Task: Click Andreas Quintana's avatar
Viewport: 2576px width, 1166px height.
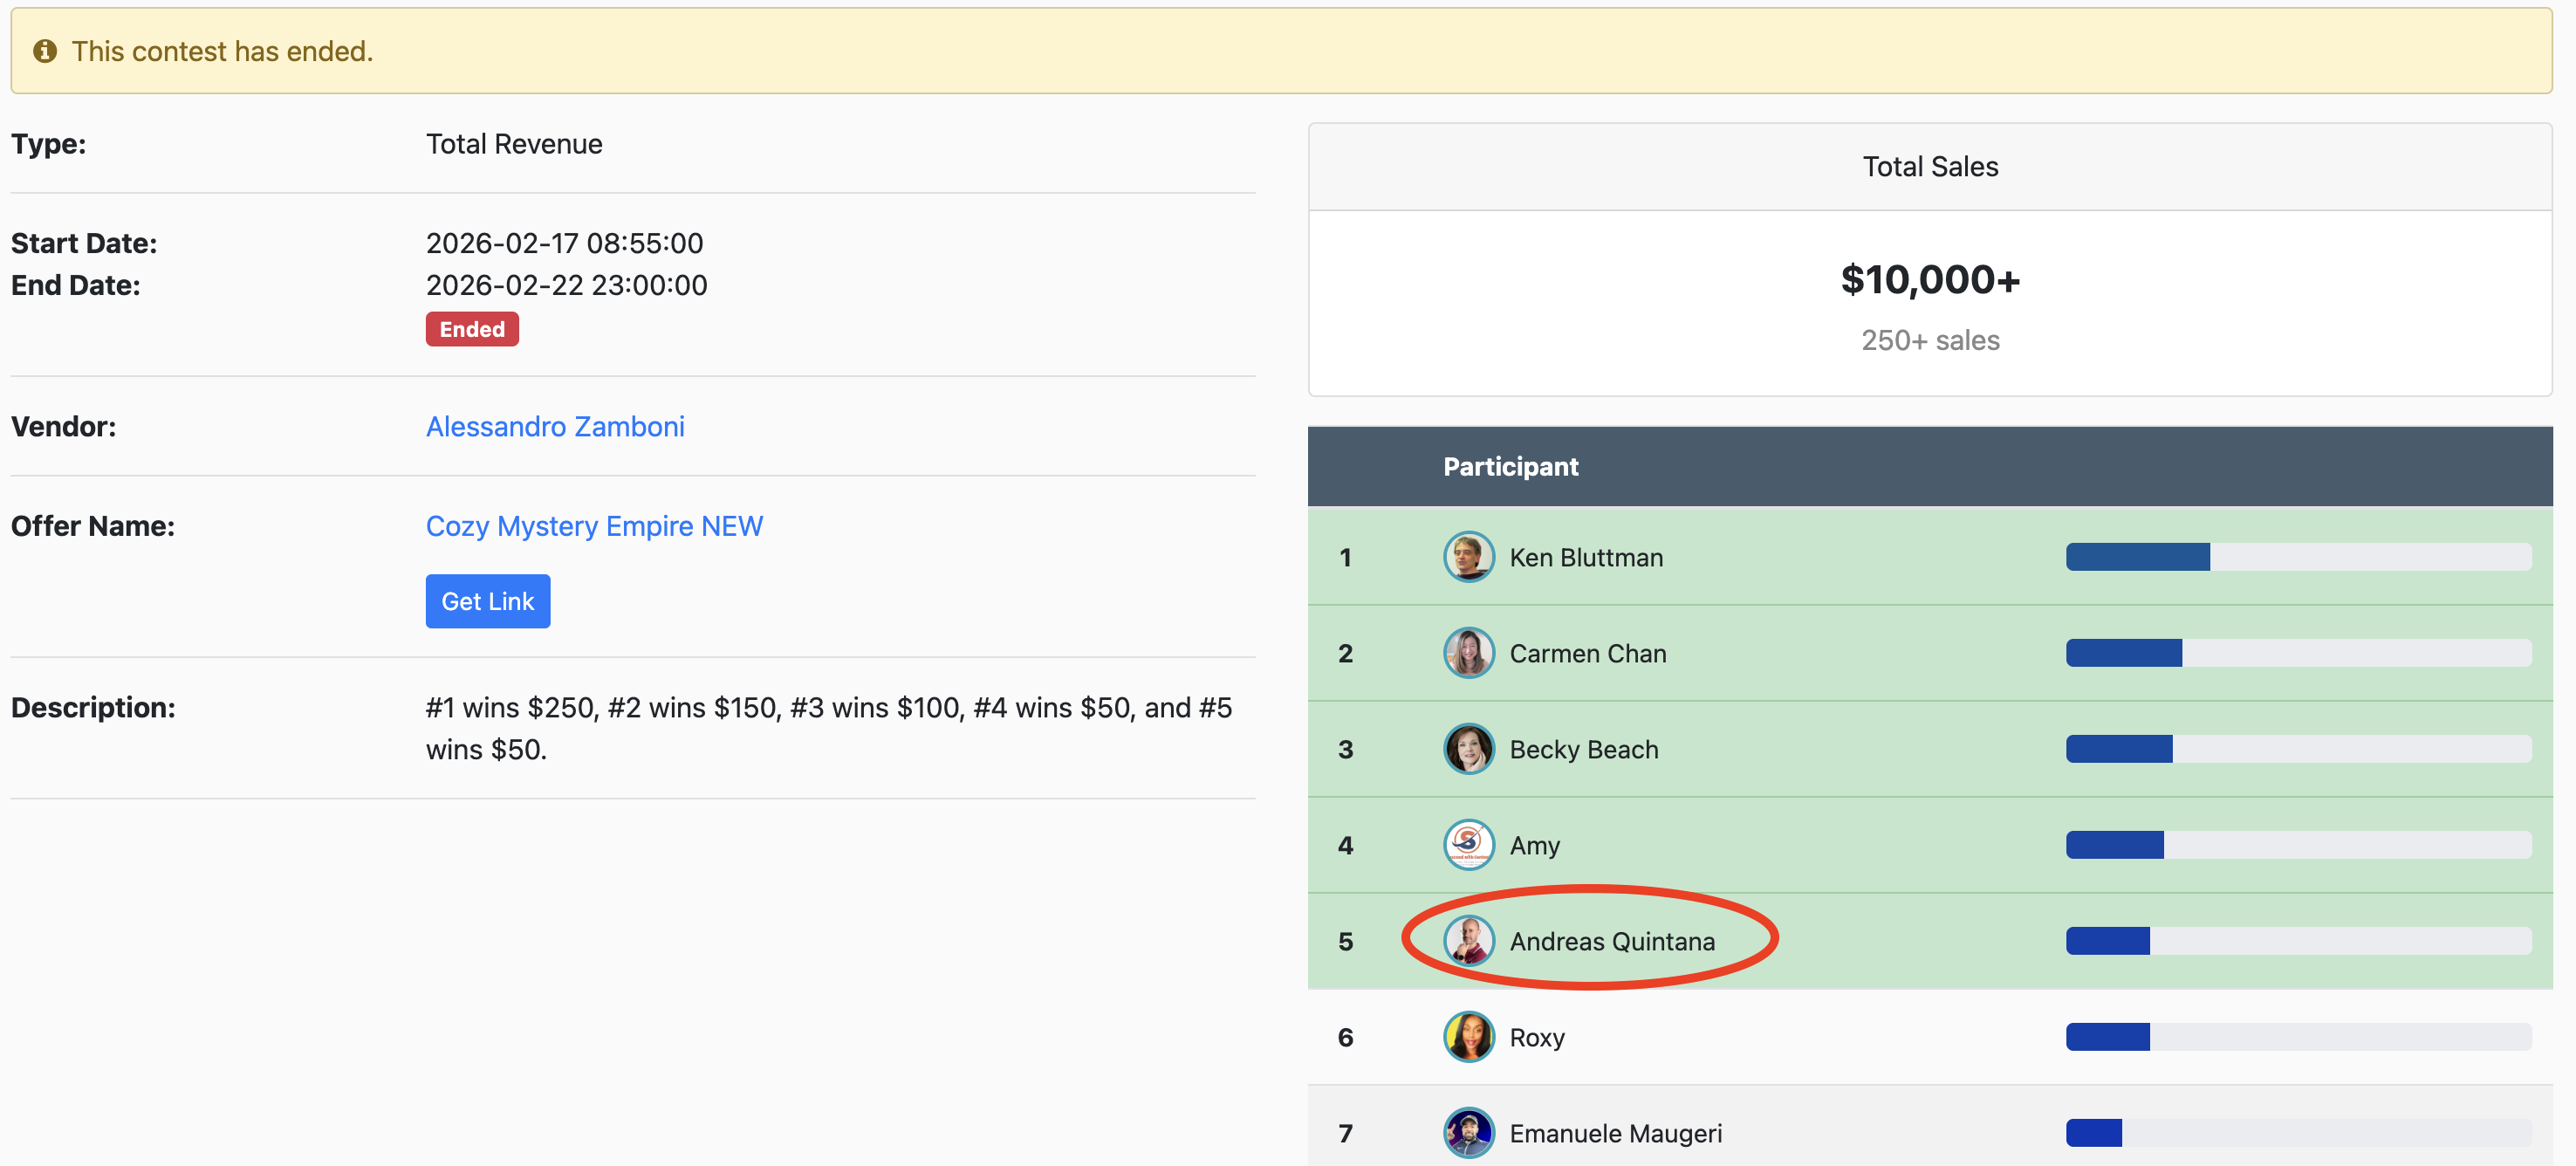Action: pos(1468,941)
